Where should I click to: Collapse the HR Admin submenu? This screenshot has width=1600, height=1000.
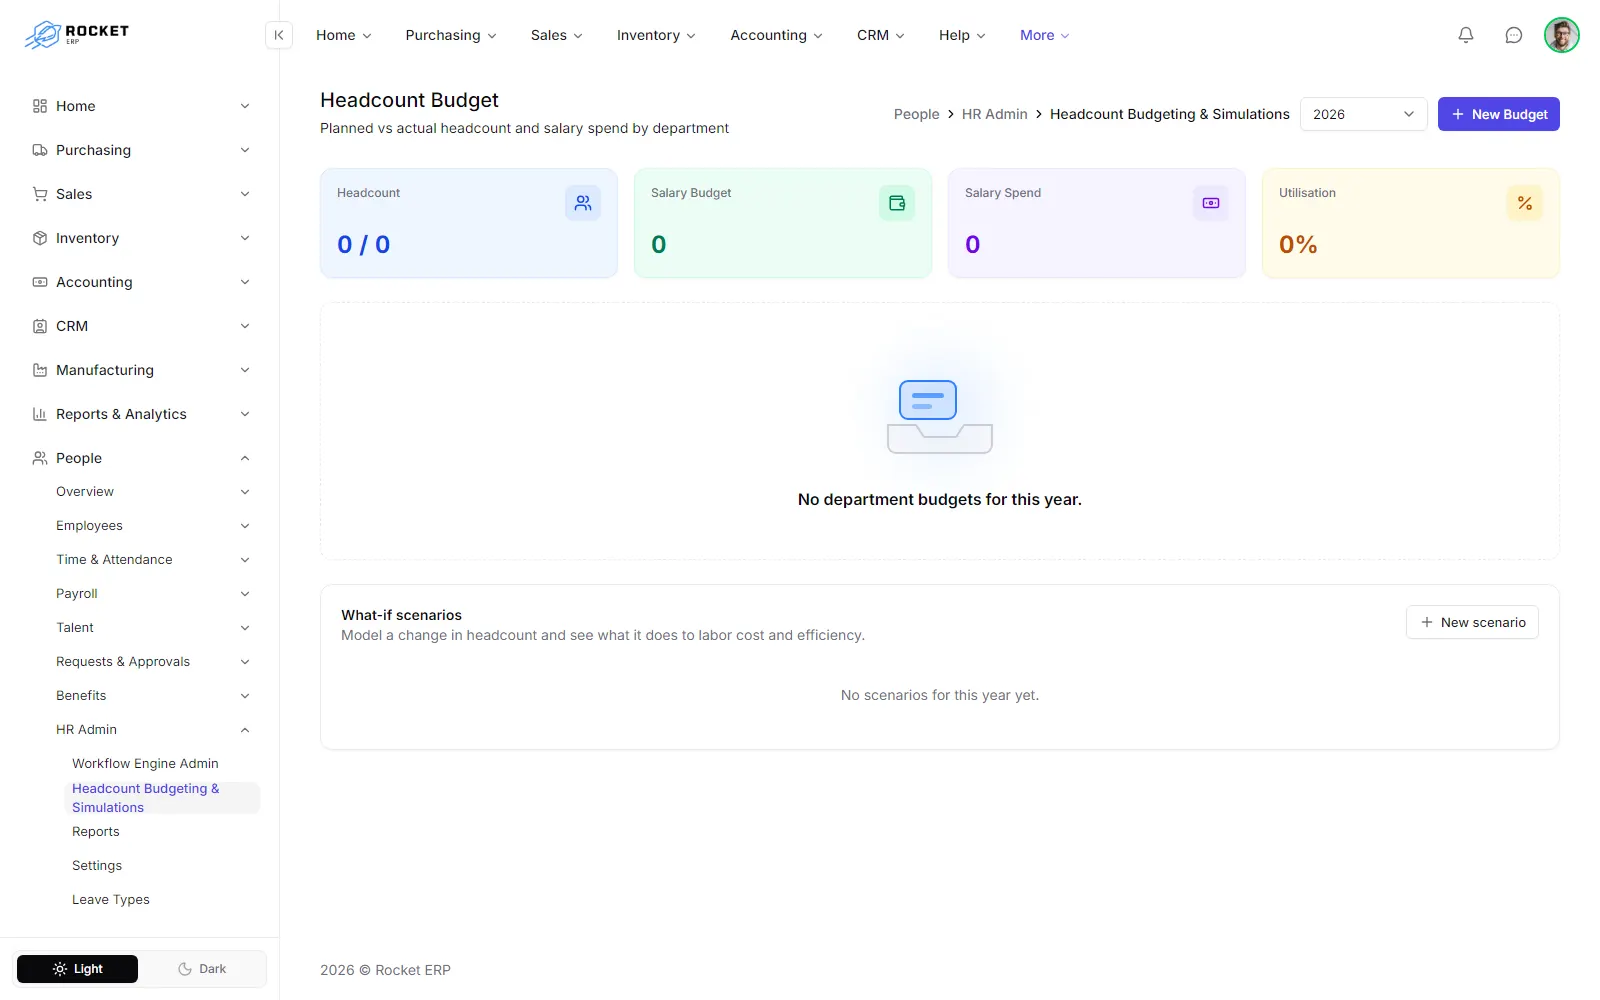pos(152,730)
